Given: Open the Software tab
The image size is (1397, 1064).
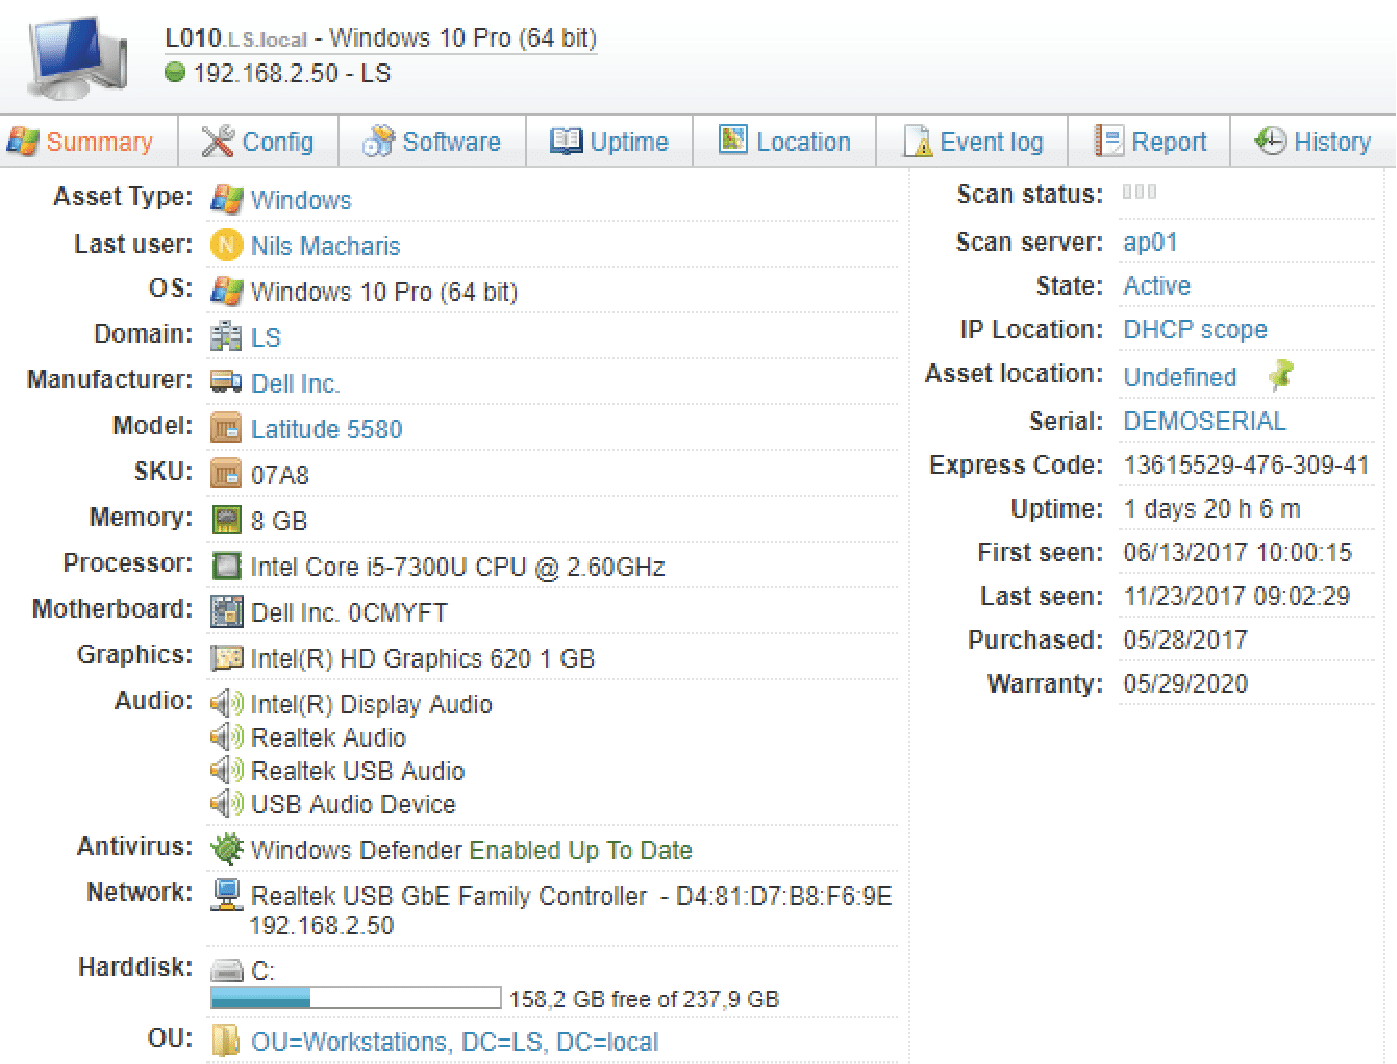Looking at the screenshot, I should (x=432, y=142).
